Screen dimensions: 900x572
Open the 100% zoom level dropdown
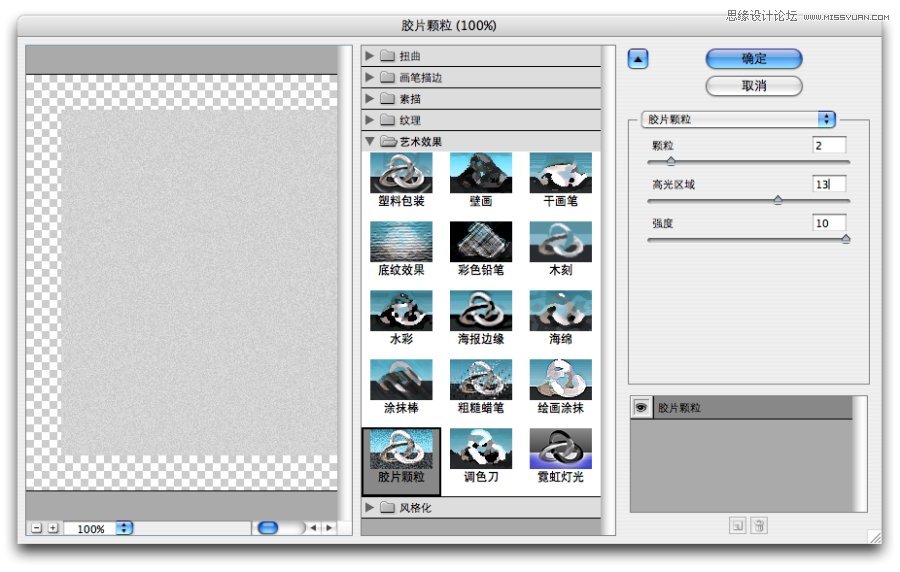[124, 528]
